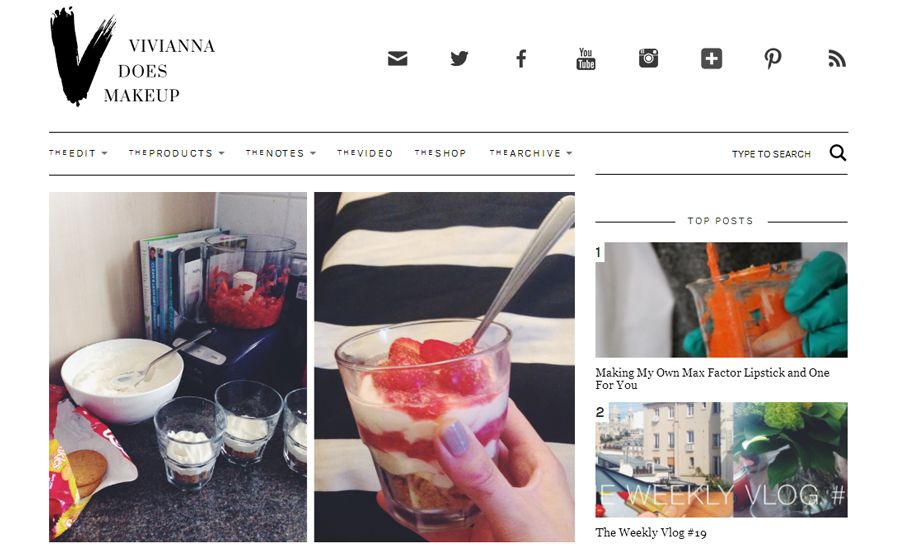
Task: Open Making My Own Max Factor Lipstick link
Action: tap(712, 378)
